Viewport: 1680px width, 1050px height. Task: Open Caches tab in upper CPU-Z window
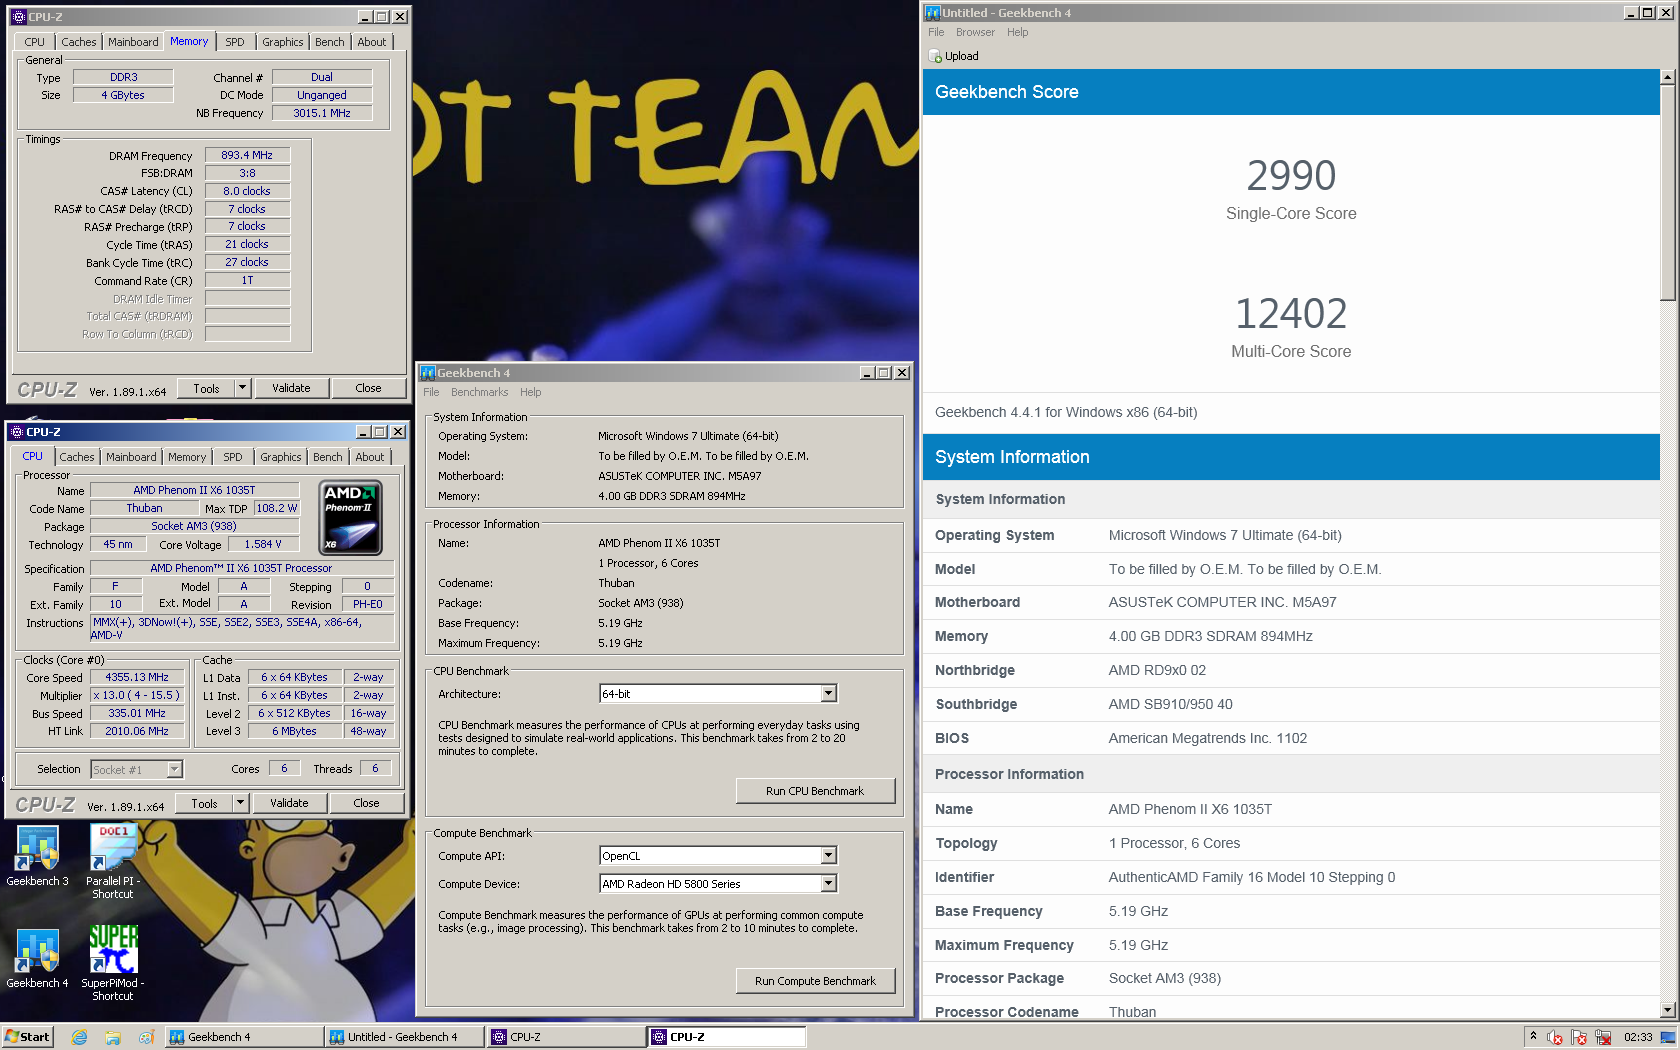78,42
